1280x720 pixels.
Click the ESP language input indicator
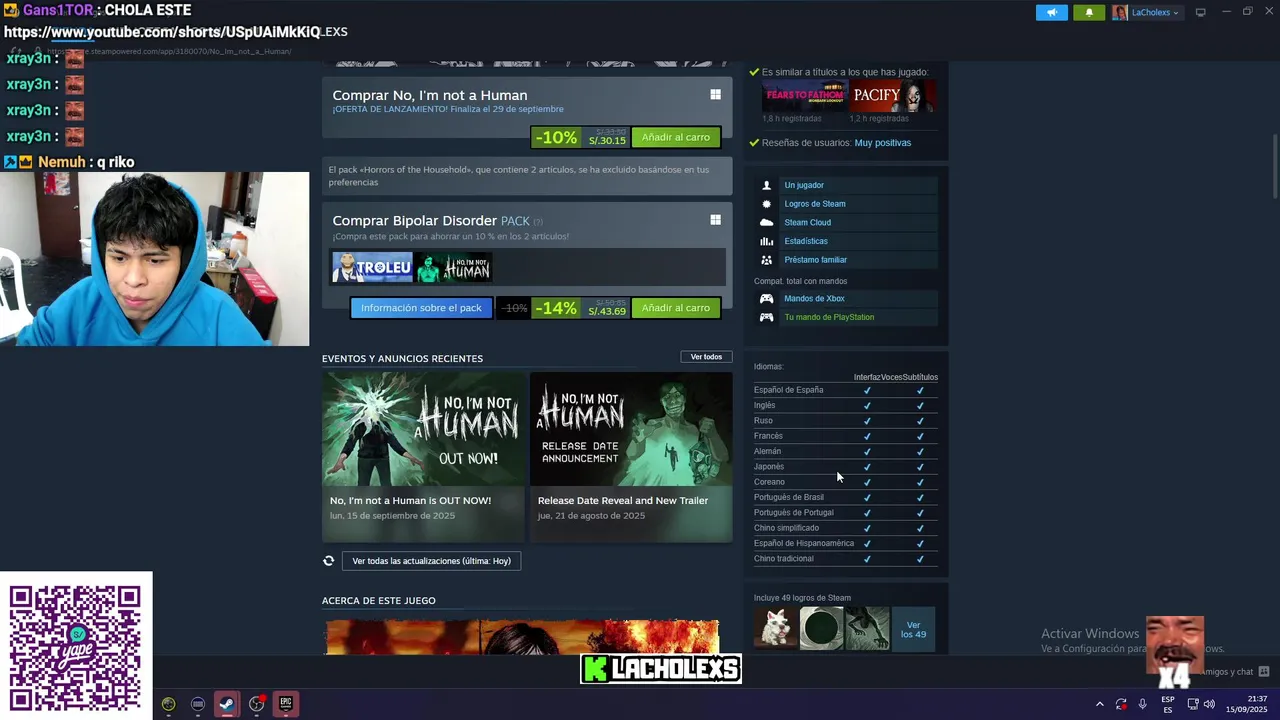point(1167,704)
